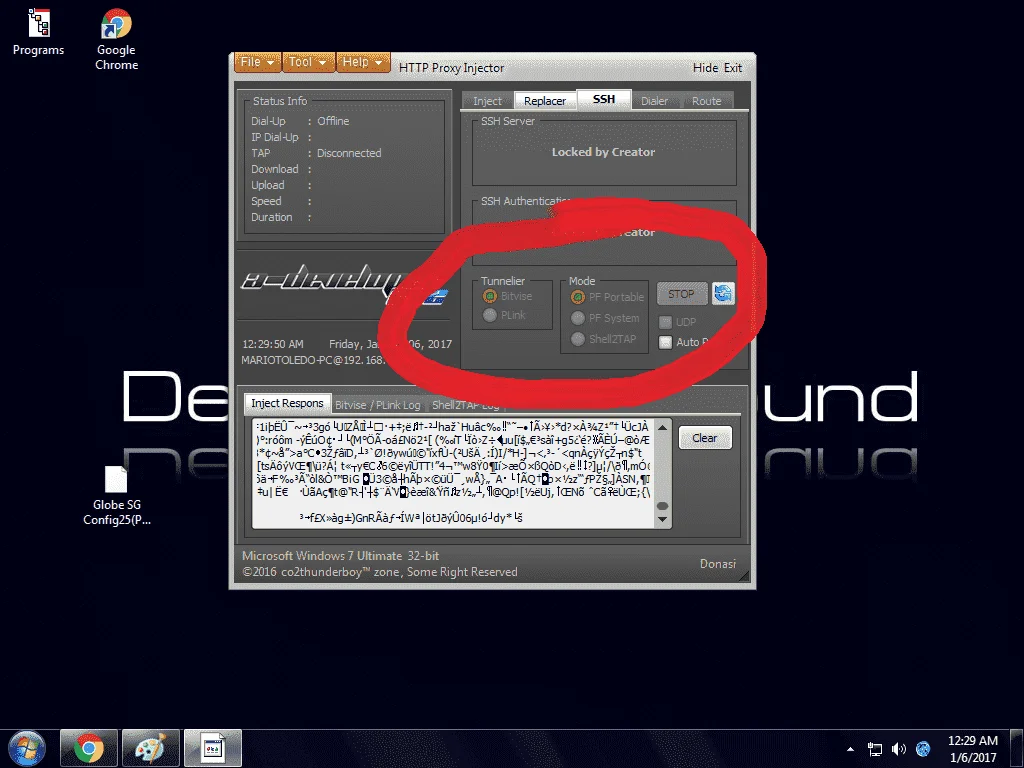Viewport: 1024px width, 768px height.
Task: Open the Programs desktop shortcut
Action: click(x=39, y=33)
